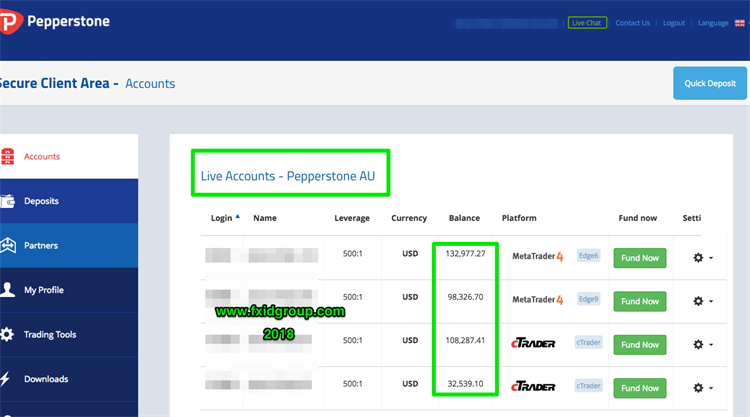Click the Pepperstone logo

(55, 22)
